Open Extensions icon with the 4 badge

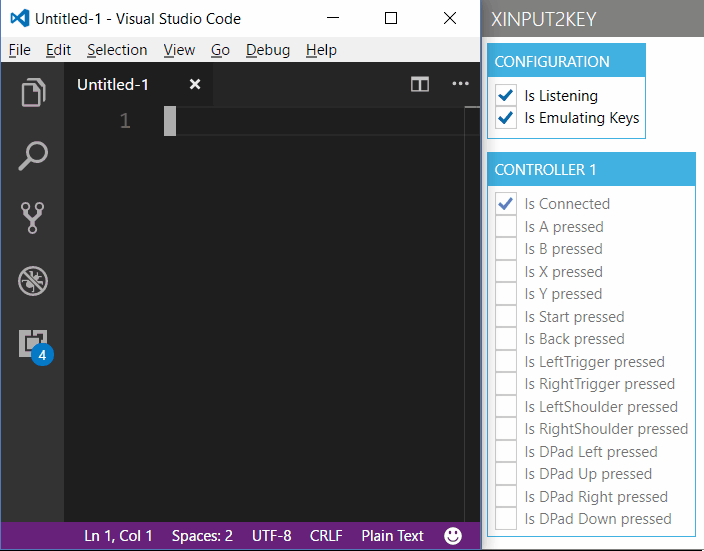36,347
